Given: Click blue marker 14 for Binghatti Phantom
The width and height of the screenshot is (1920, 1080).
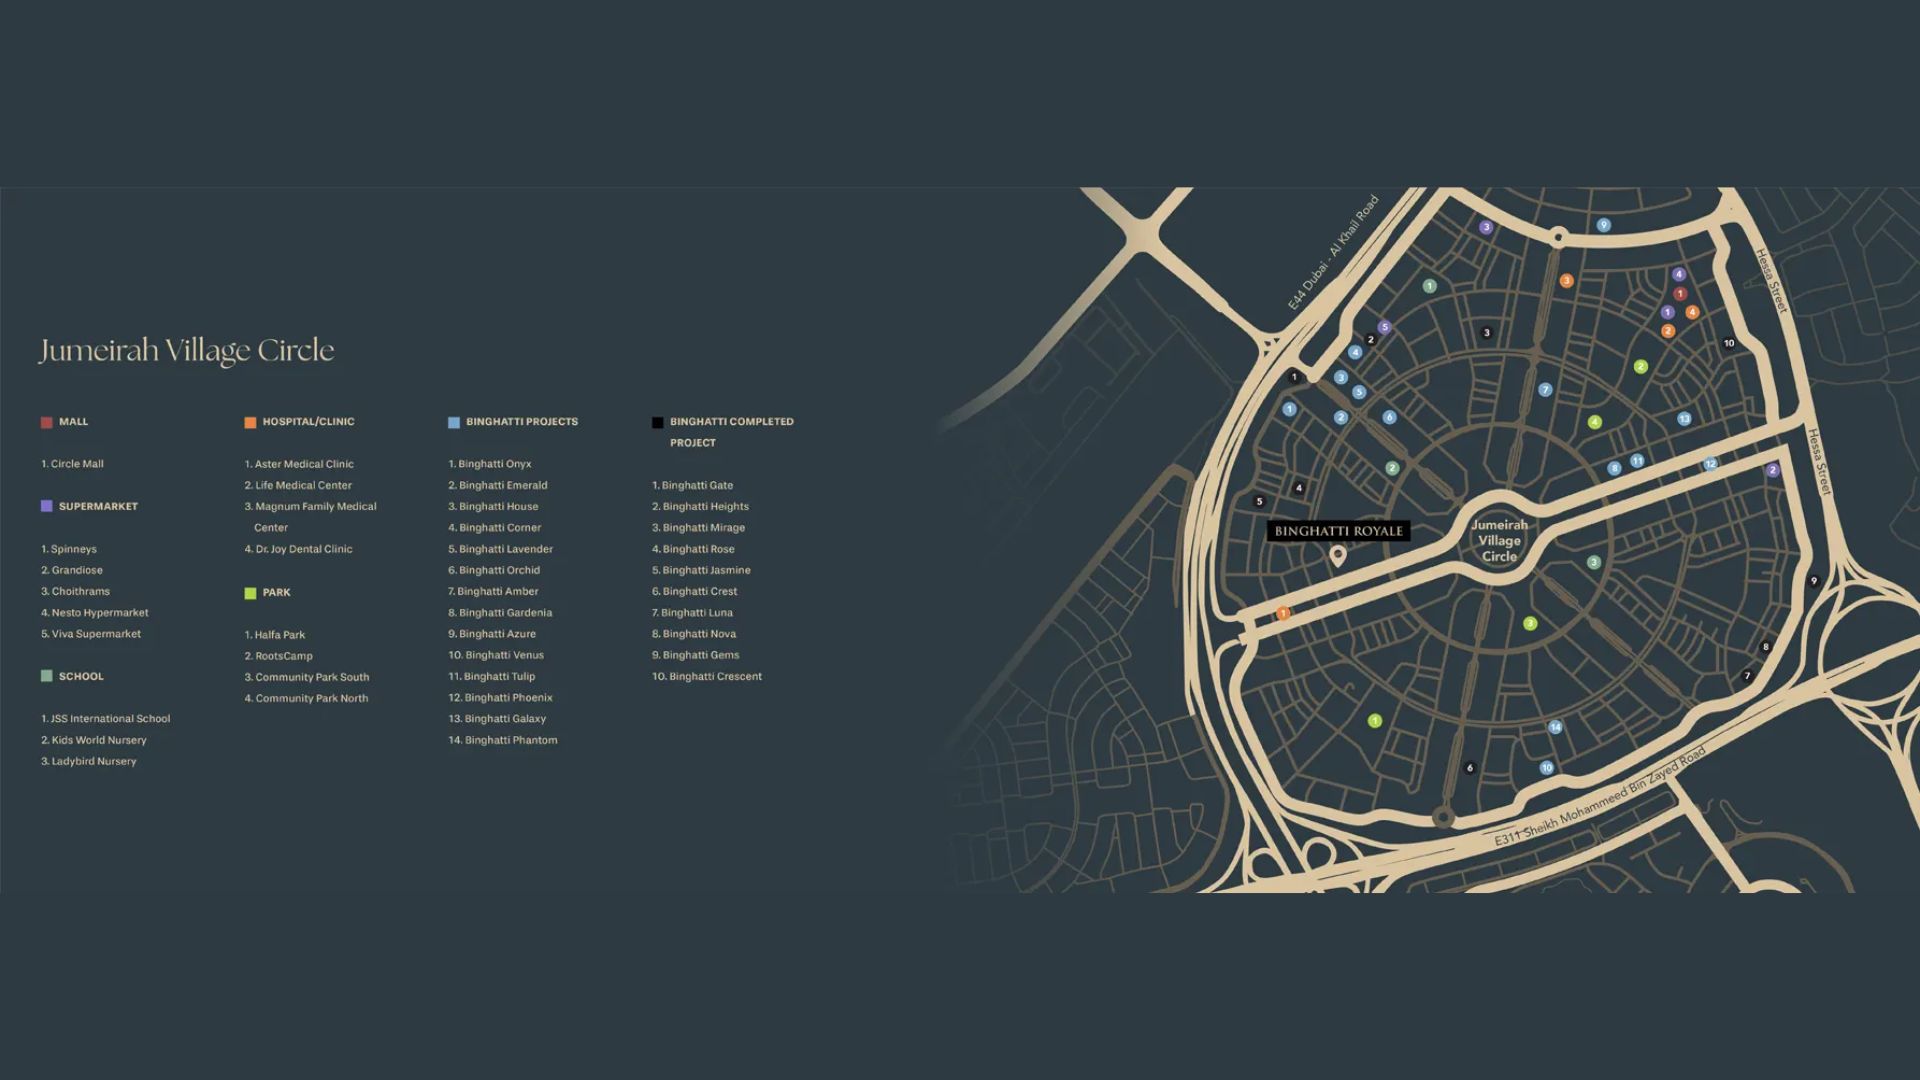Looking at the screenshot, I should [1555, 727].
